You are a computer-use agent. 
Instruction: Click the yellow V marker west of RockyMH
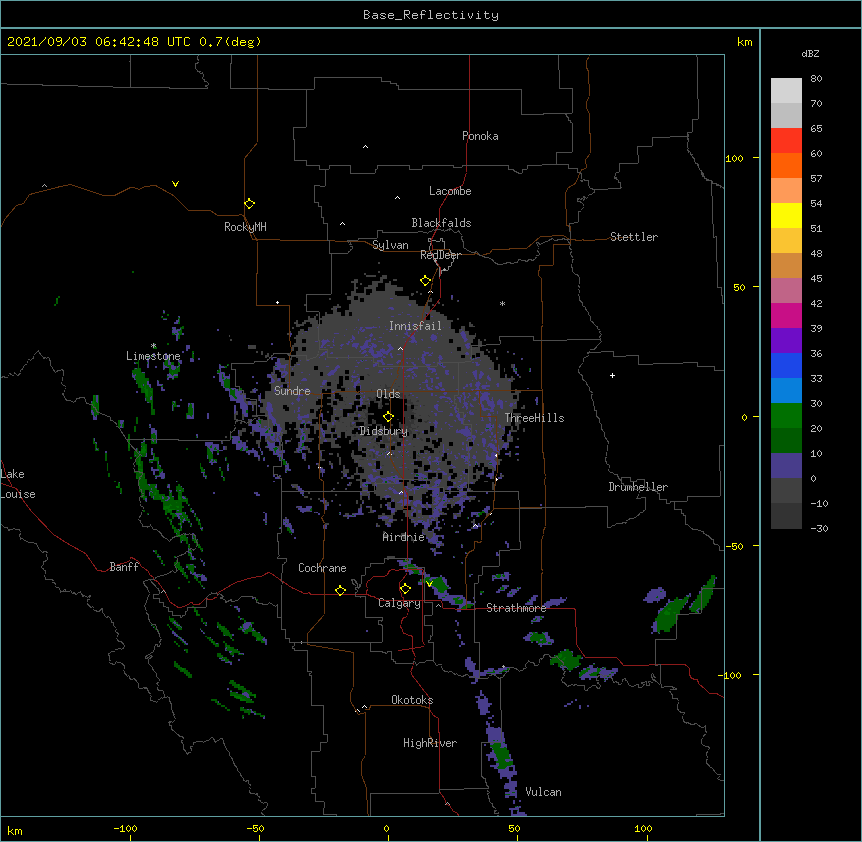pyautogui.click(x=175, y=184)
